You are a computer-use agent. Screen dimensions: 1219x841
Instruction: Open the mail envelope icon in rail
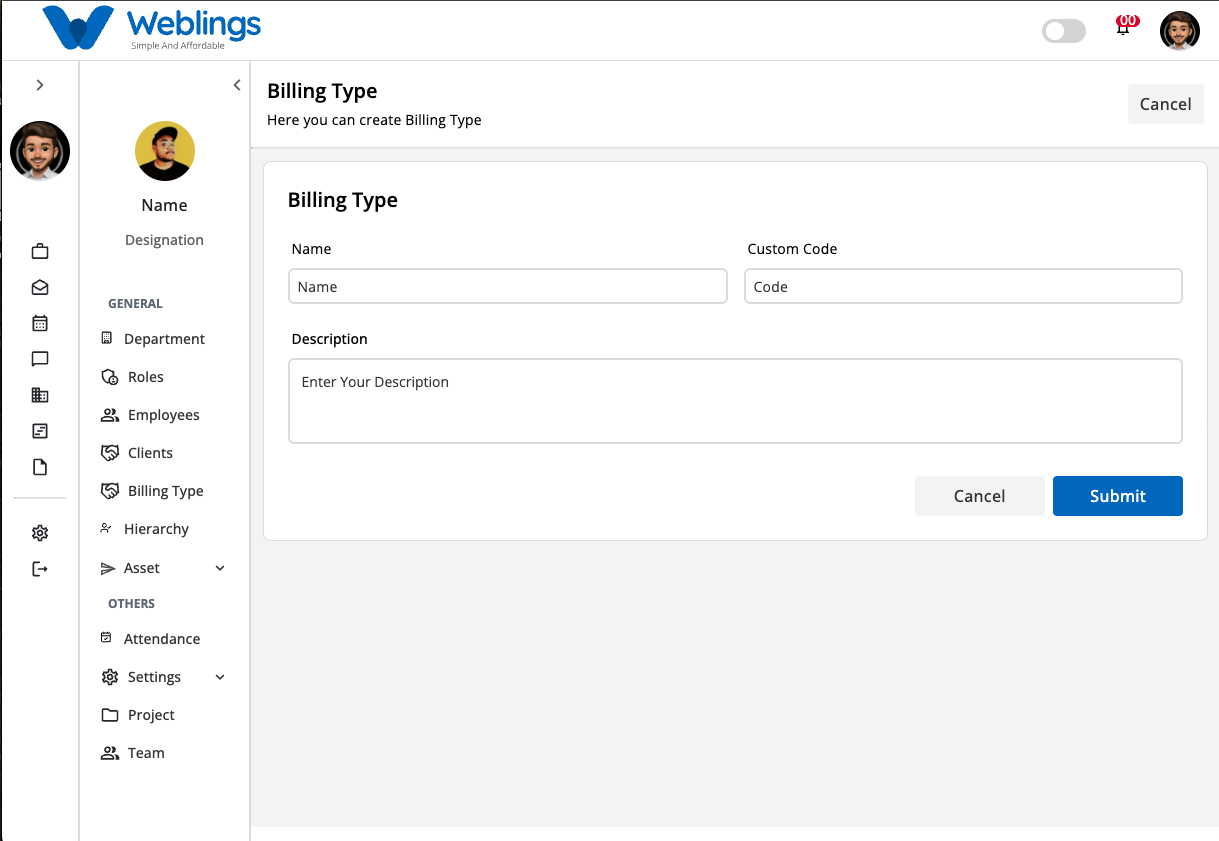40,287
